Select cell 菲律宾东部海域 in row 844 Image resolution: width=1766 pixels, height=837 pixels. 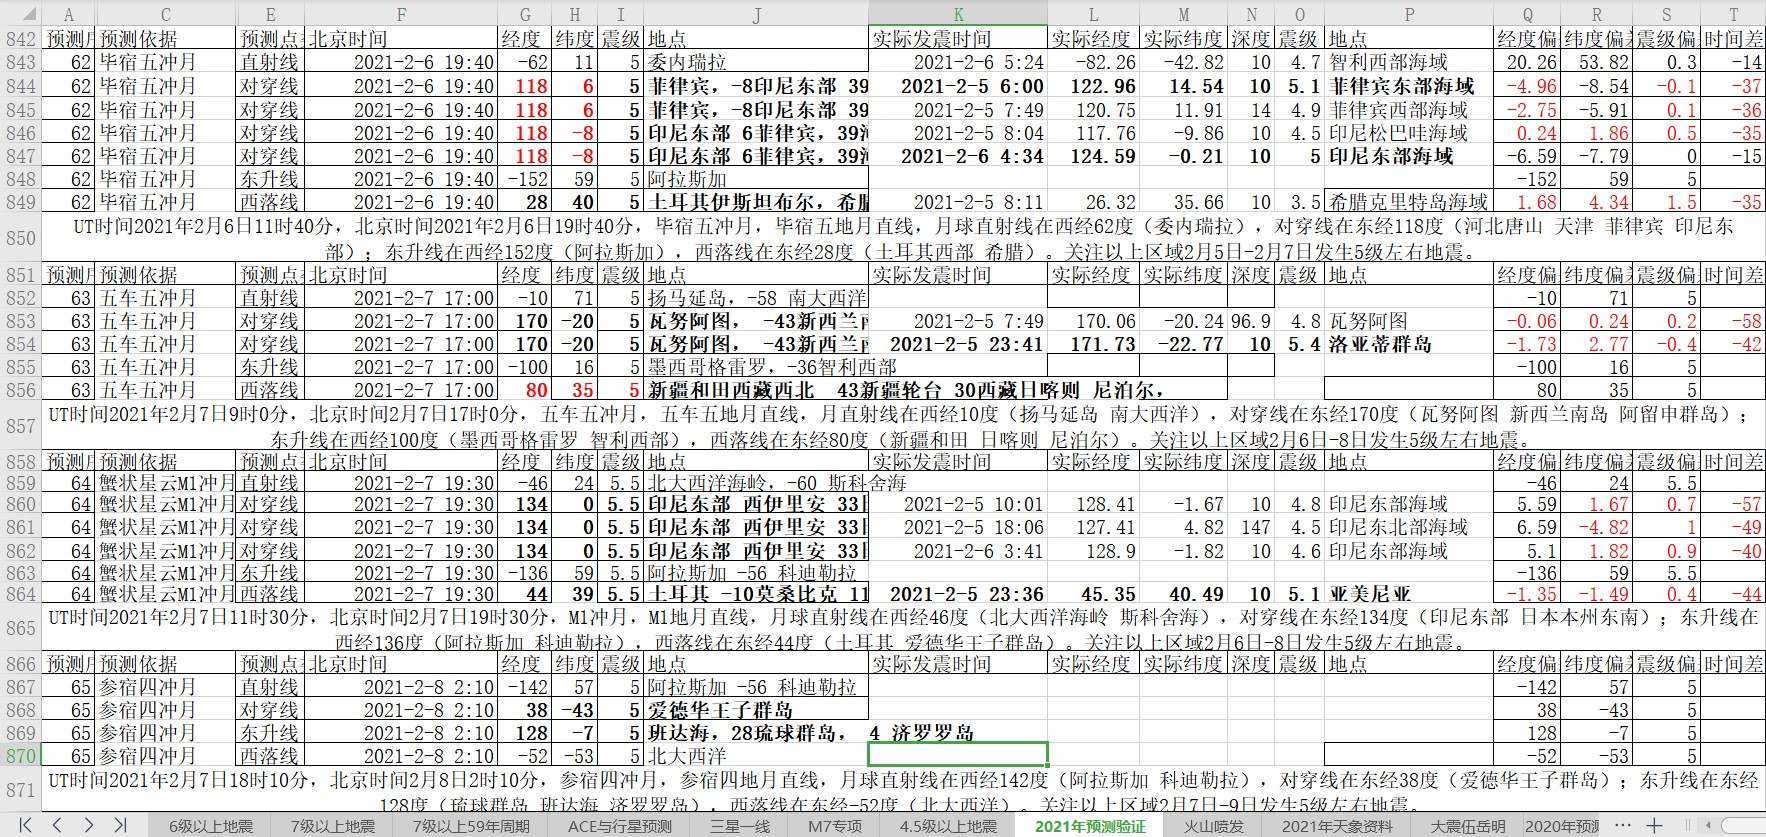(1409, 86)
